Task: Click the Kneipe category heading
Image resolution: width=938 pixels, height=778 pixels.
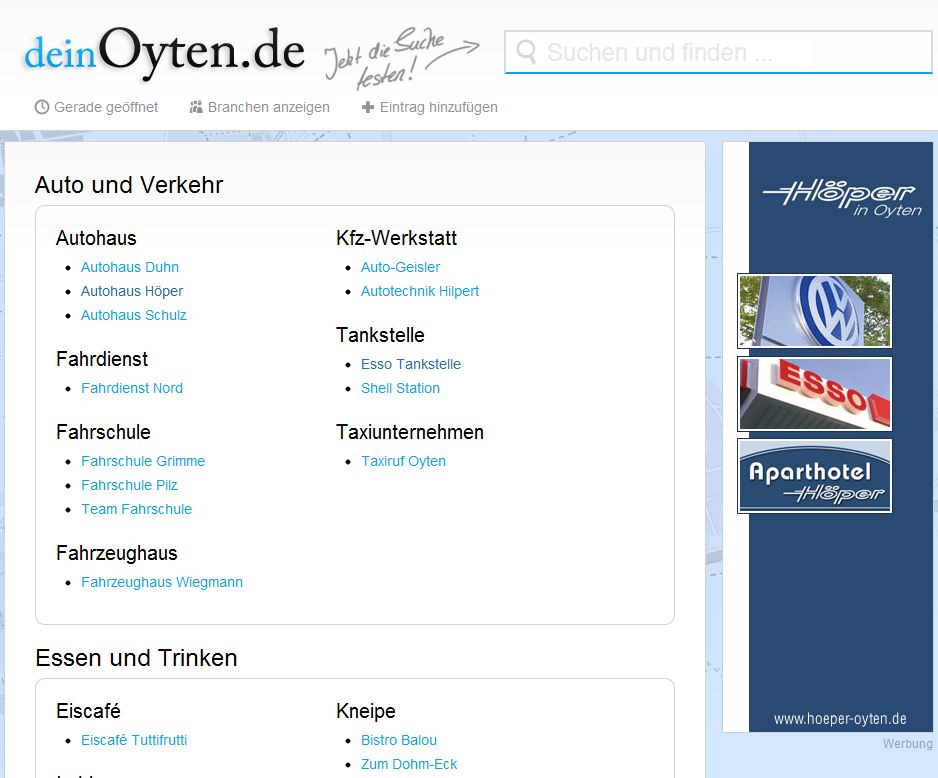Action: coord(366,711)
